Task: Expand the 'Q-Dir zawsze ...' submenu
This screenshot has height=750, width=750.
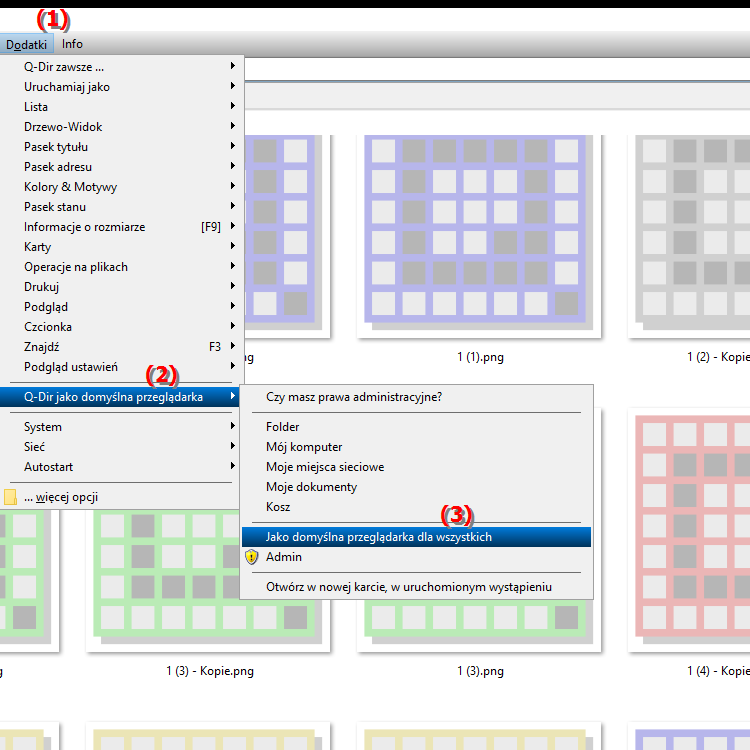Action: tap(121, 67)
